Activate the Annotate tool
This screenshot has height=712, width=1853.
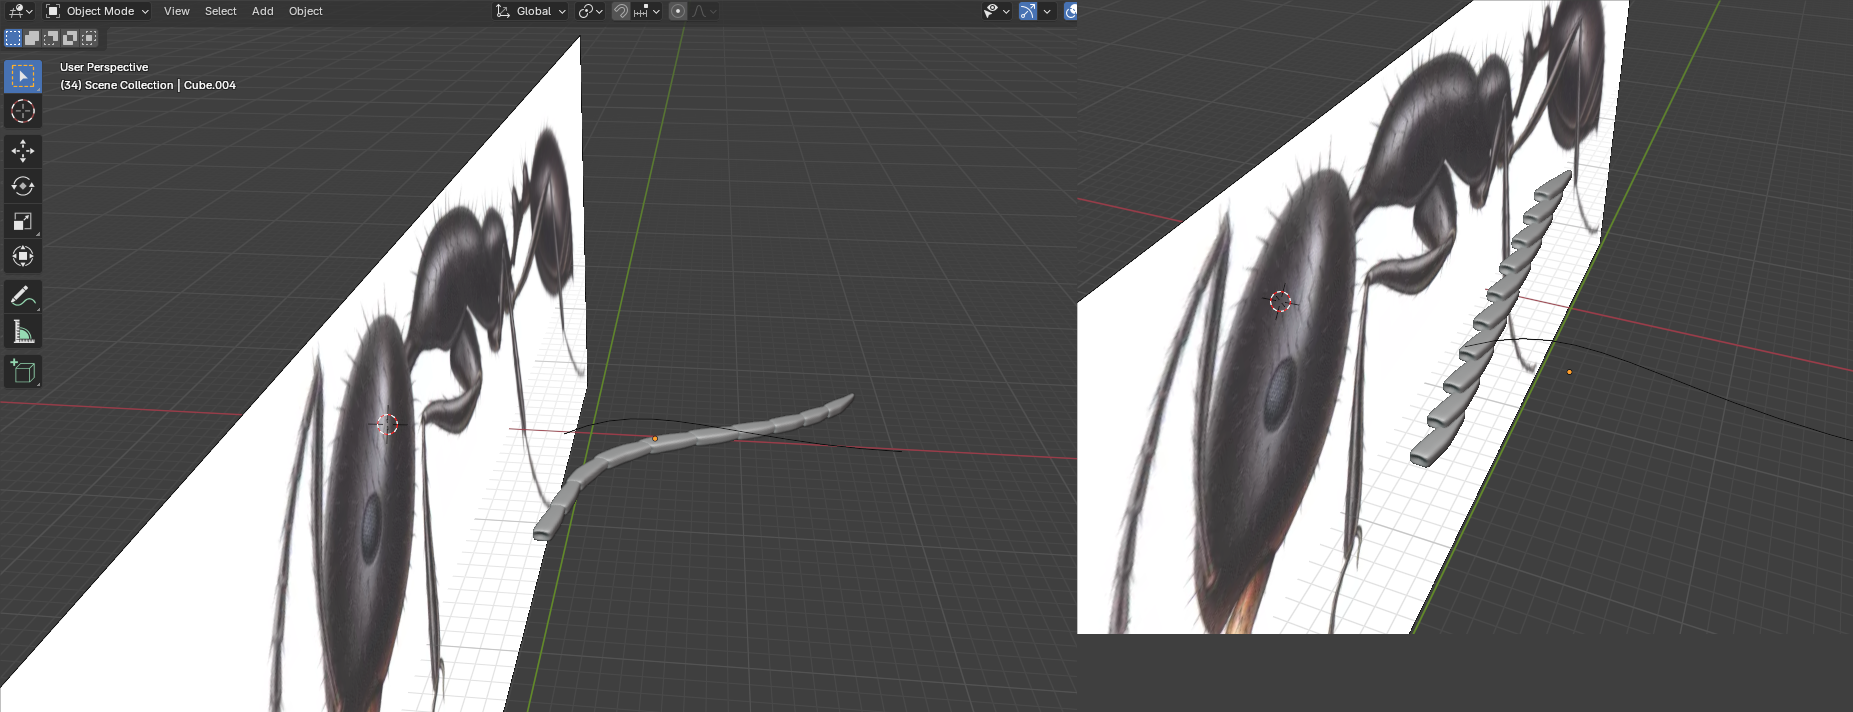pos(23,296)
